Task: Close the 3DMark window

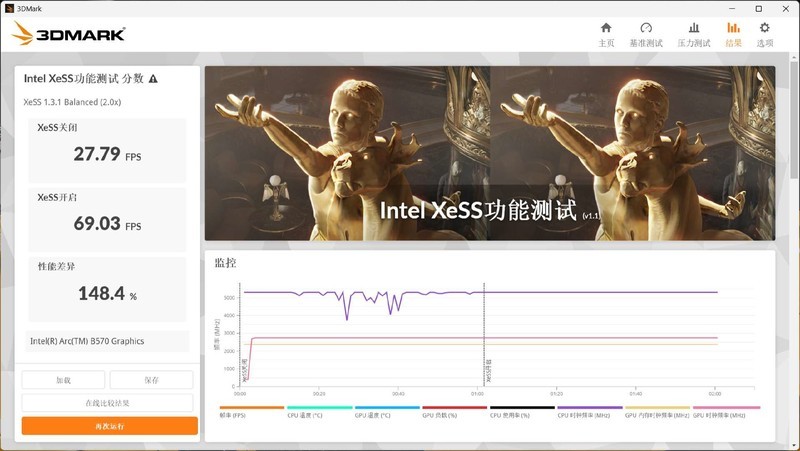Action: point(786,9)
